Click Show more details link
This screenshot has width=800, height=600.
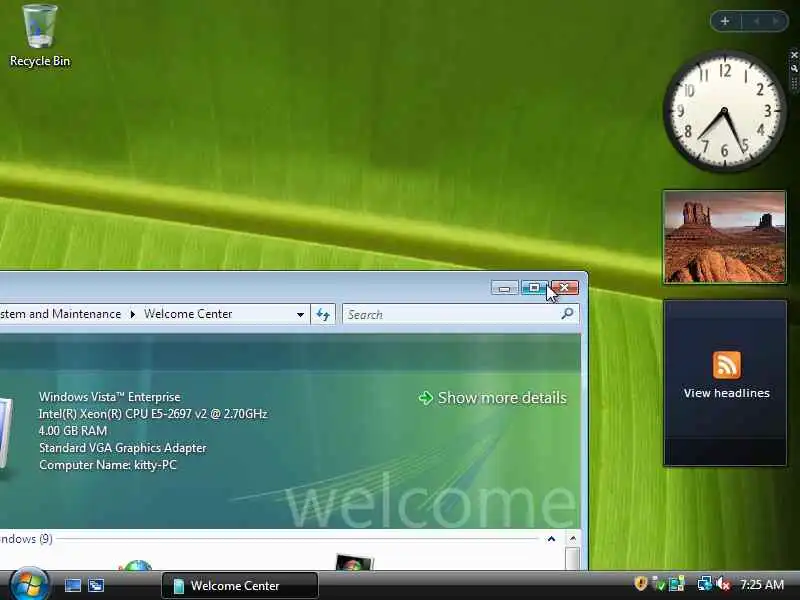point(502,397)
